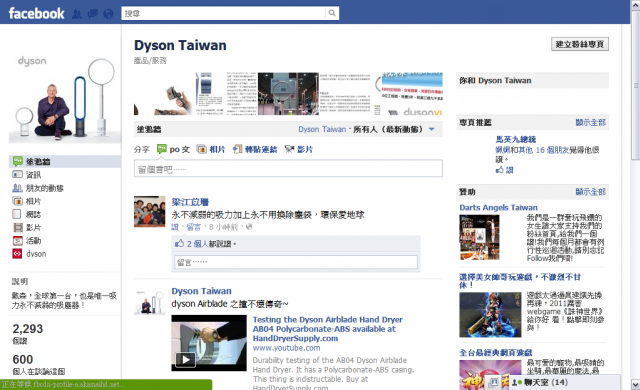Screen dimensions: 640x390
Task: Open Dyson Taiwan post author link
Action: [201, 291]
